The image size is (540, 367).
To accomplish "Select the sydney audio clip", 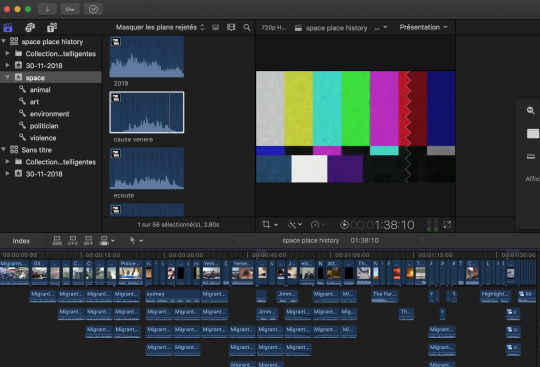I will click(x=173, y=296).
